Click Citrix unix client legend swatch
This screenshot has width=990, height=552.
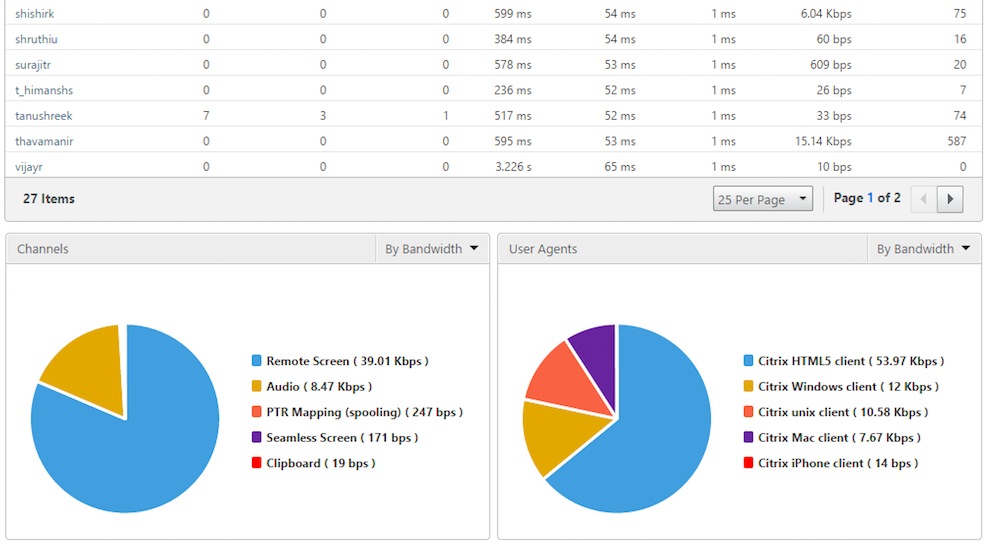749,412
